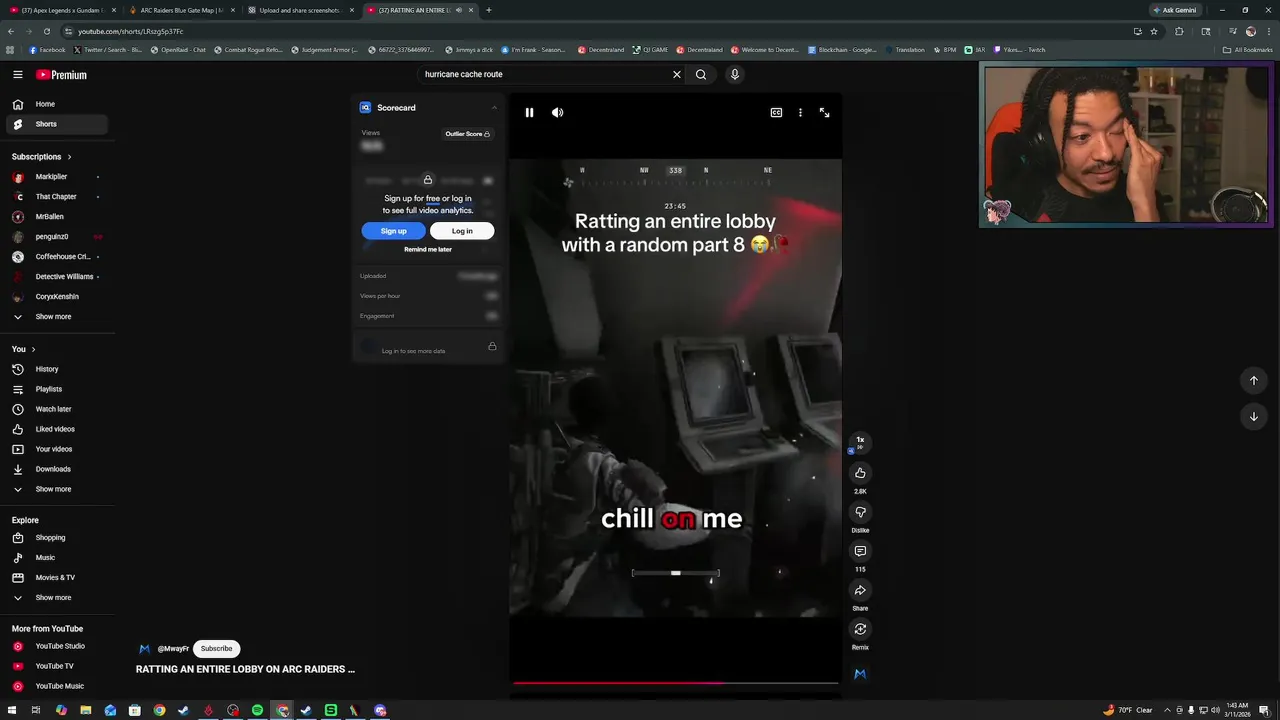This screenshot has width=1280, height=720.
Task: Open Liked videos in sidebar
Action: [57, 429]
